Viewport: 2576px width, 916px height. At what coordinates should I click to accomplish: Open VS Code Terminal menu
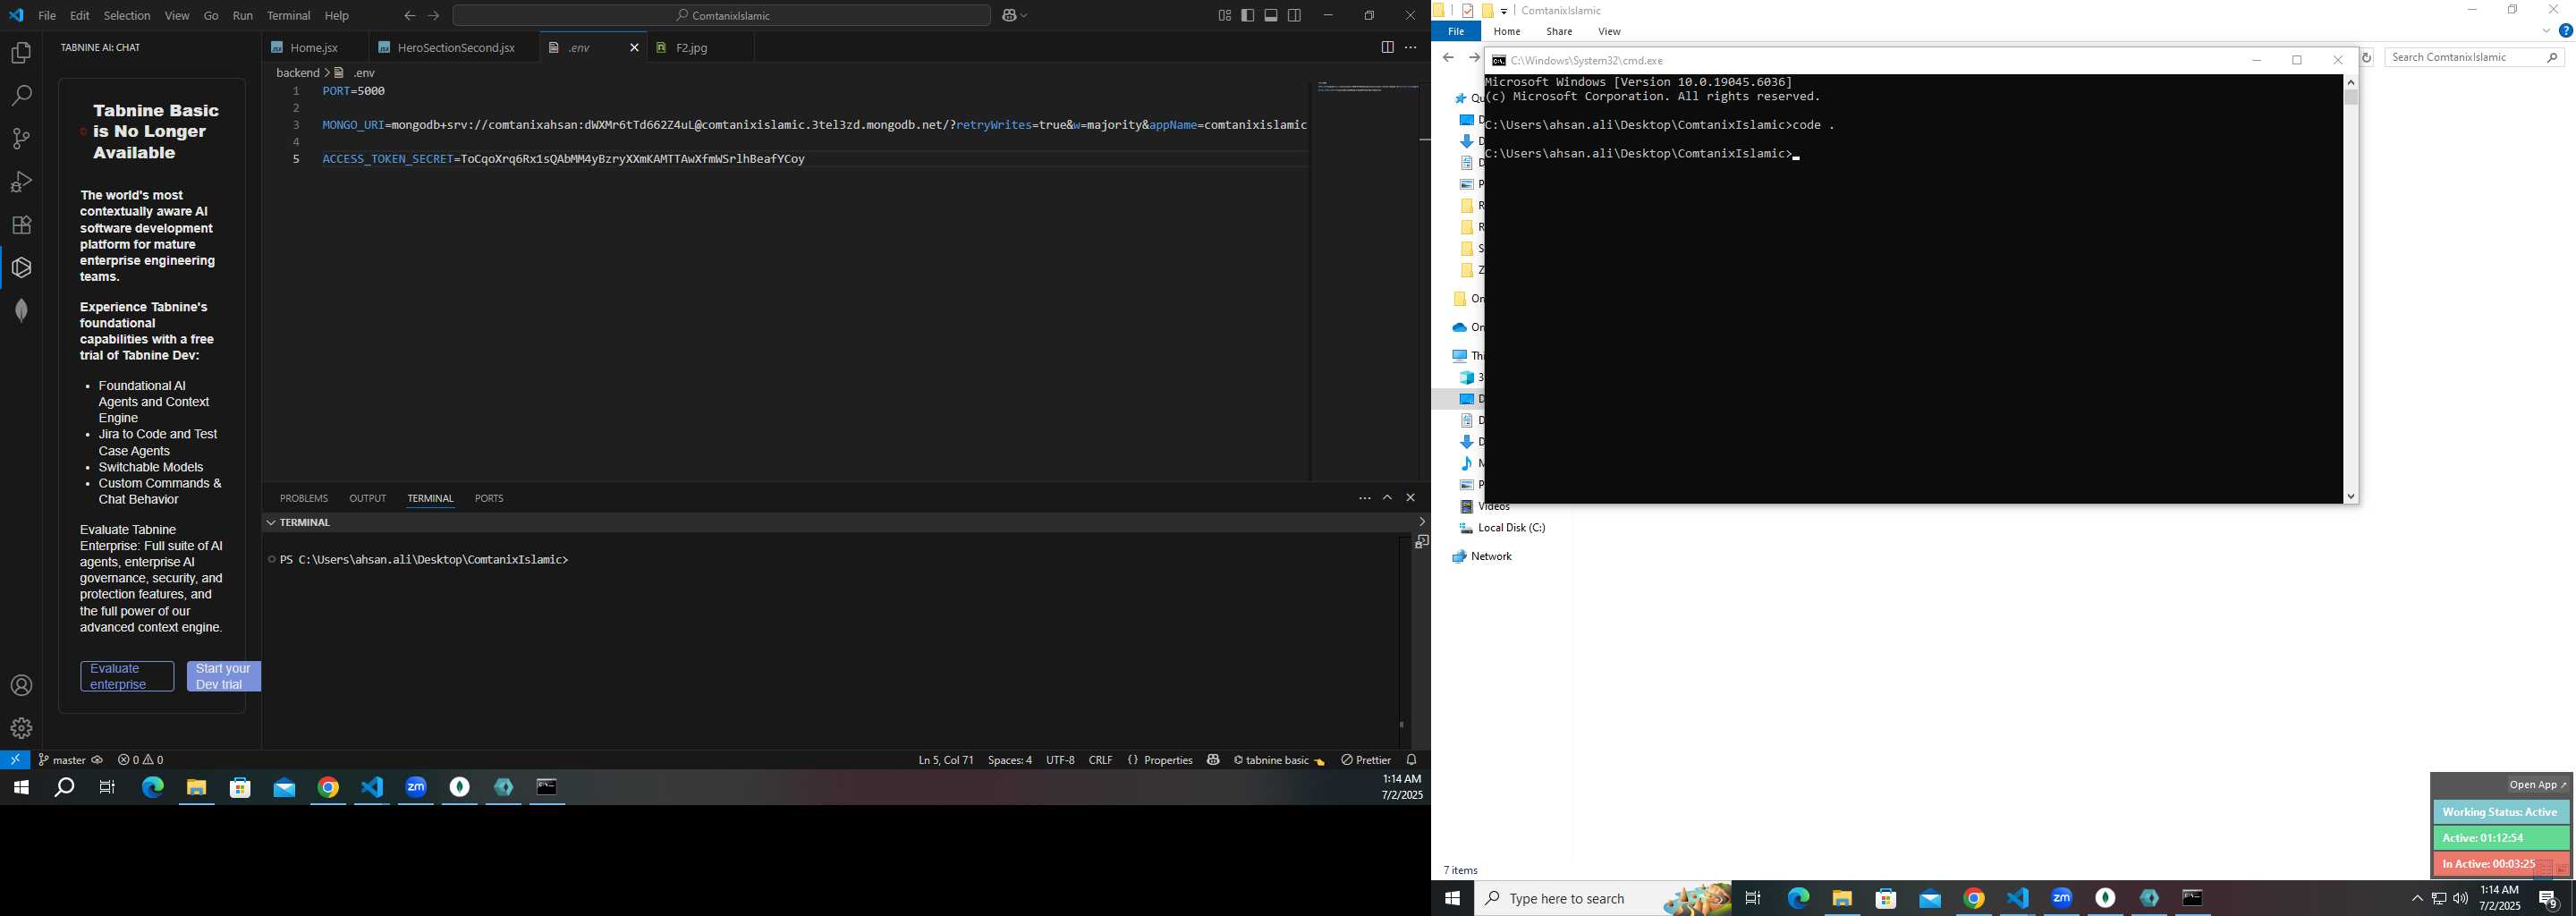pyautogui.click(x=289, y=16)
